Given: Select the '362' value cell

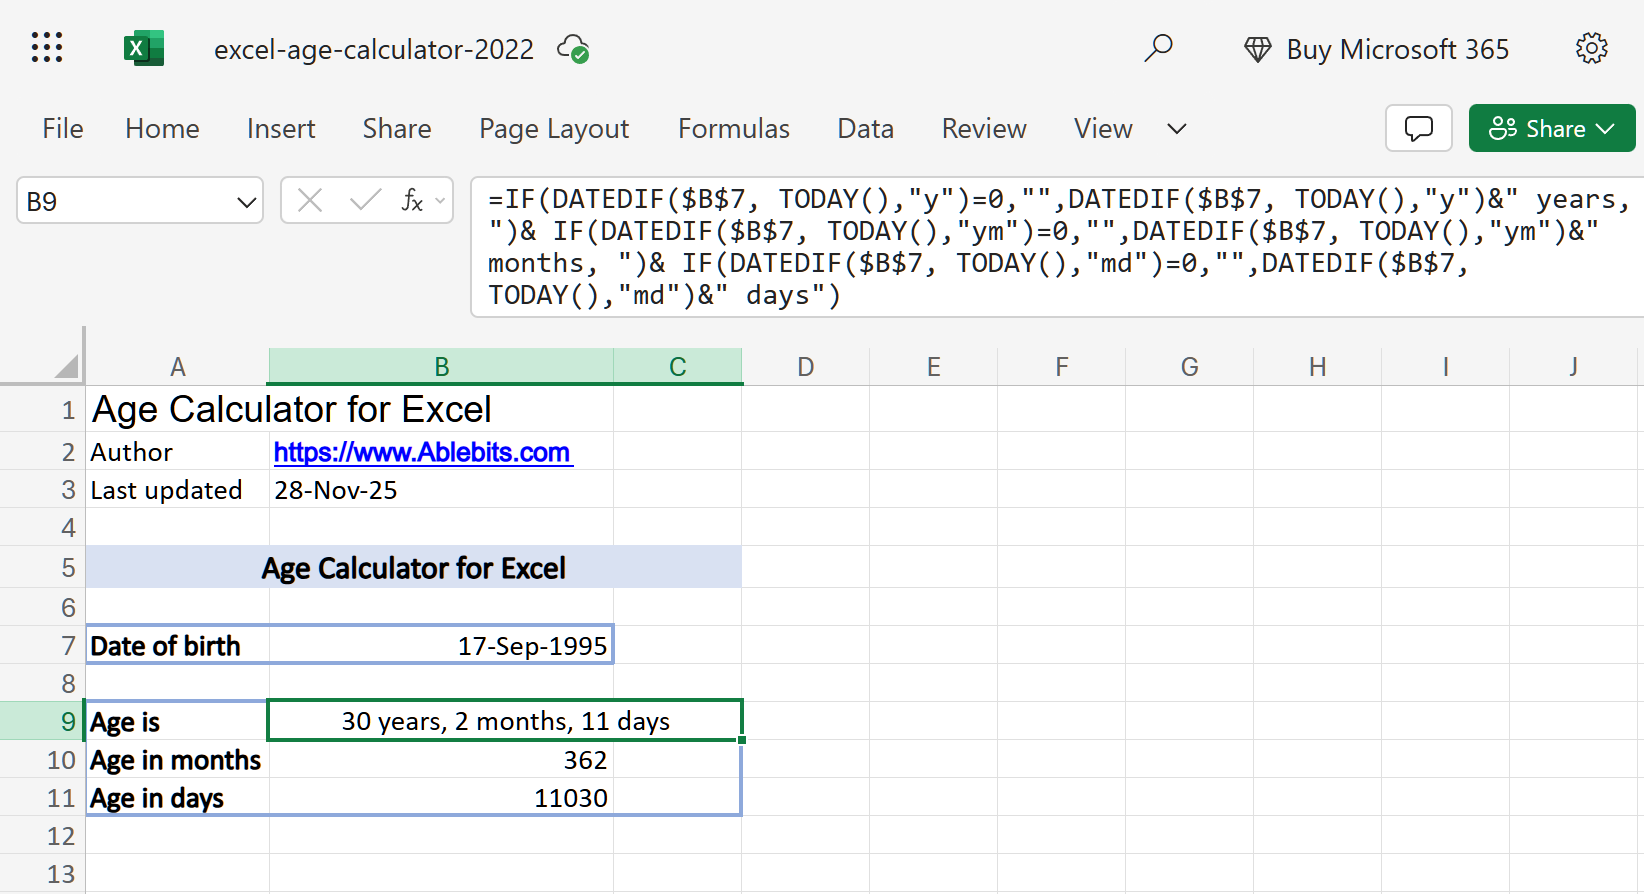Looking at the screenshot, I should tap(441, 760).
